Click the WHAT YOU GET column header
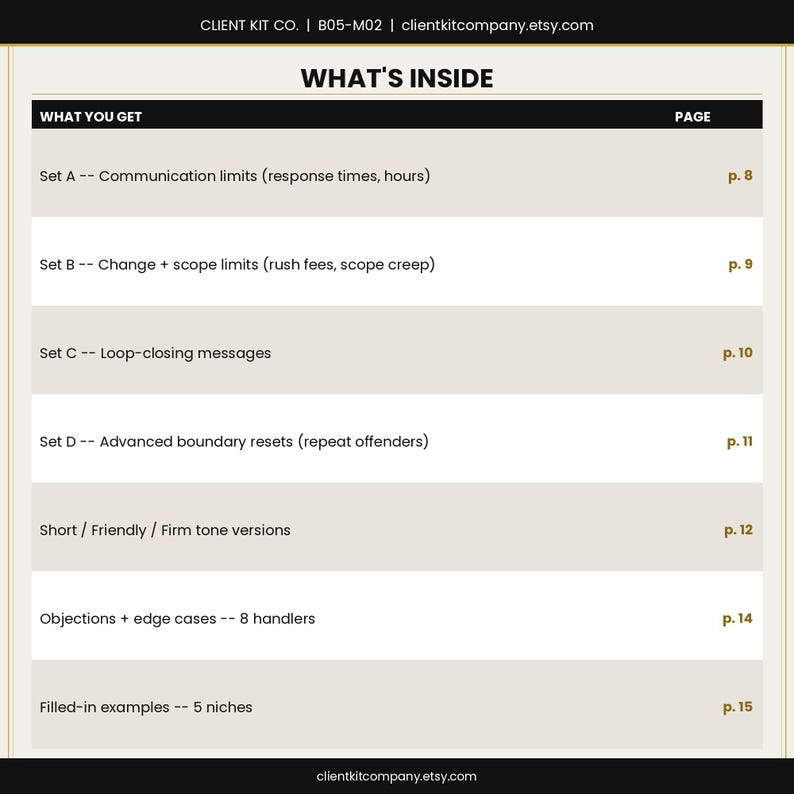The height and width of the screenshot is (794, 794). point(91,117)
